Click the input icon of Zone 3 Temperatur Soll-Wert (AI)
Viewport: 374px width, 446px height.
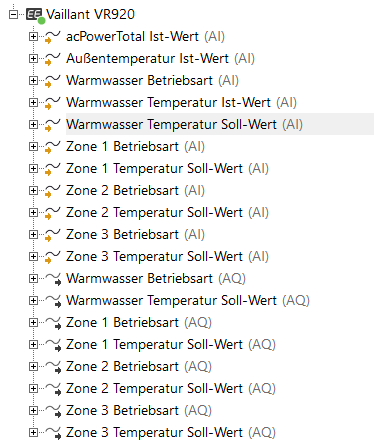[x=52, y=257]
